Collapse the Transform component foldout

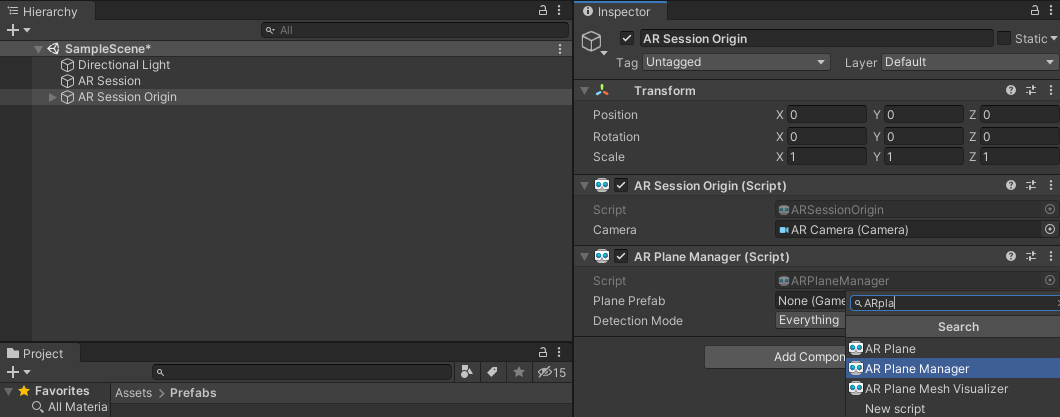click(x=585, y=91)
